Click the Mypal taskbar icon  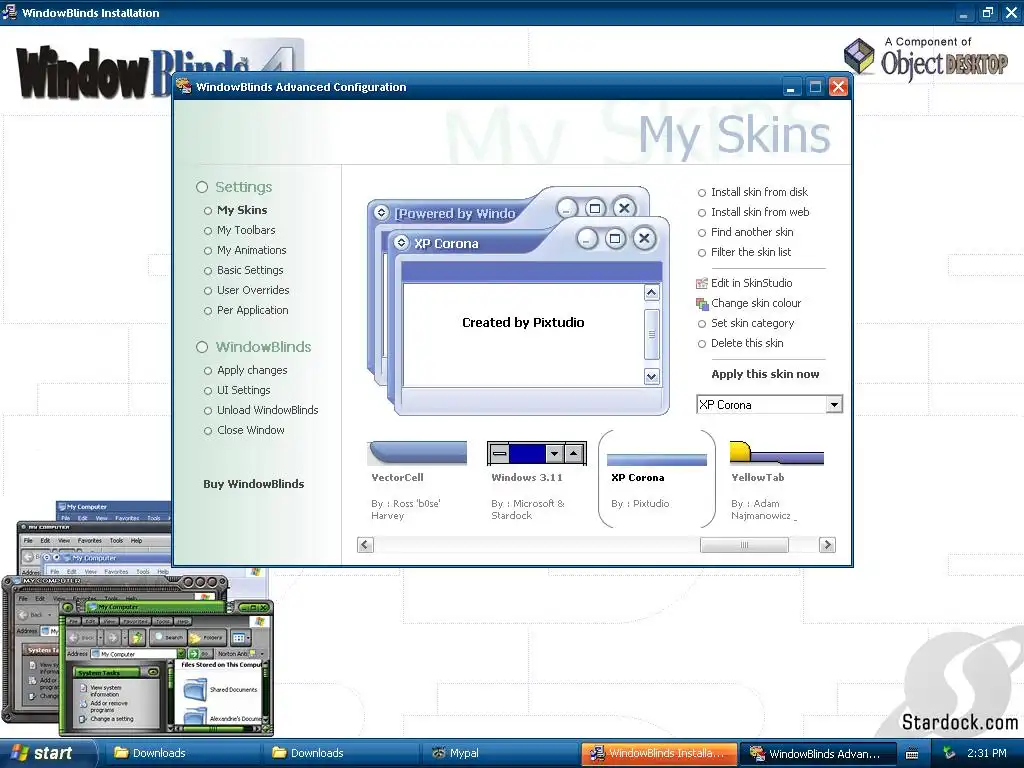(x=439, y=753)
